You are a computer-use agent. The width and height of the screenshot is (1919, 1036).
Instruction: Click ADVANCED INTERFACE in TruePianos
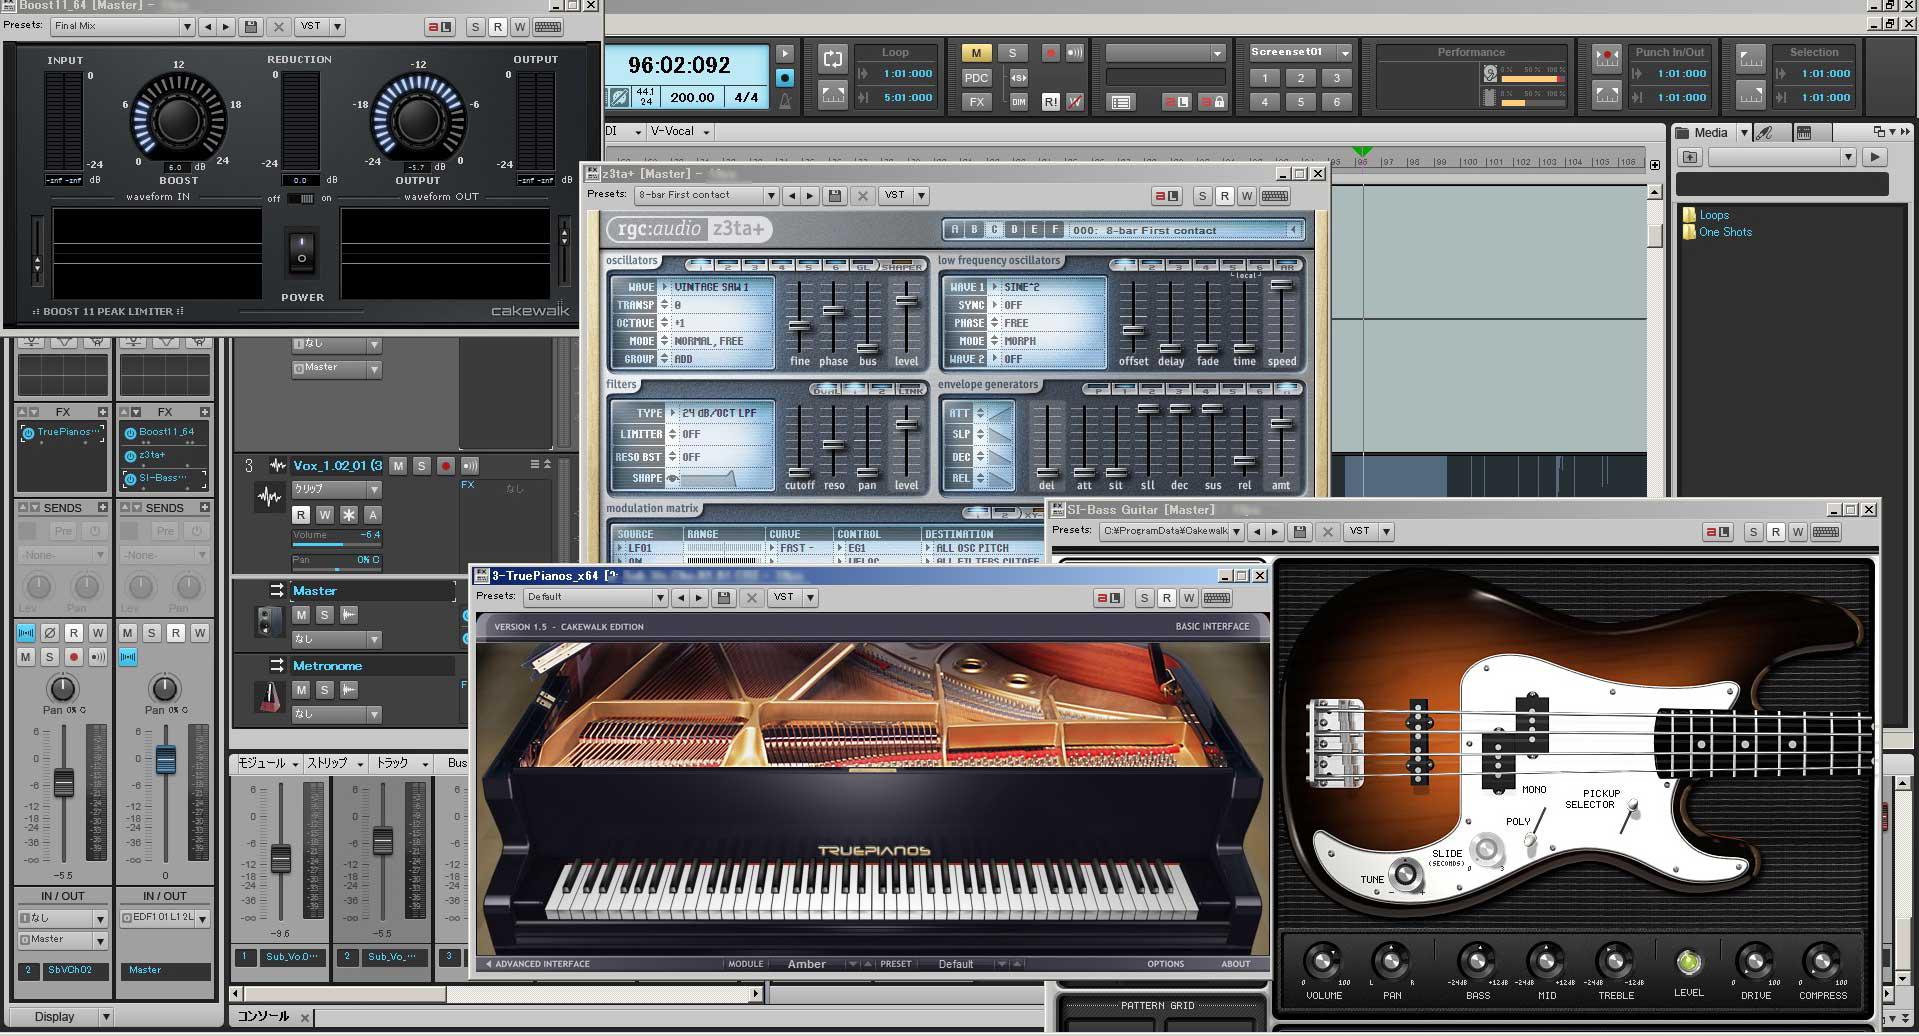pyautogui.click(x=537, y=964)
